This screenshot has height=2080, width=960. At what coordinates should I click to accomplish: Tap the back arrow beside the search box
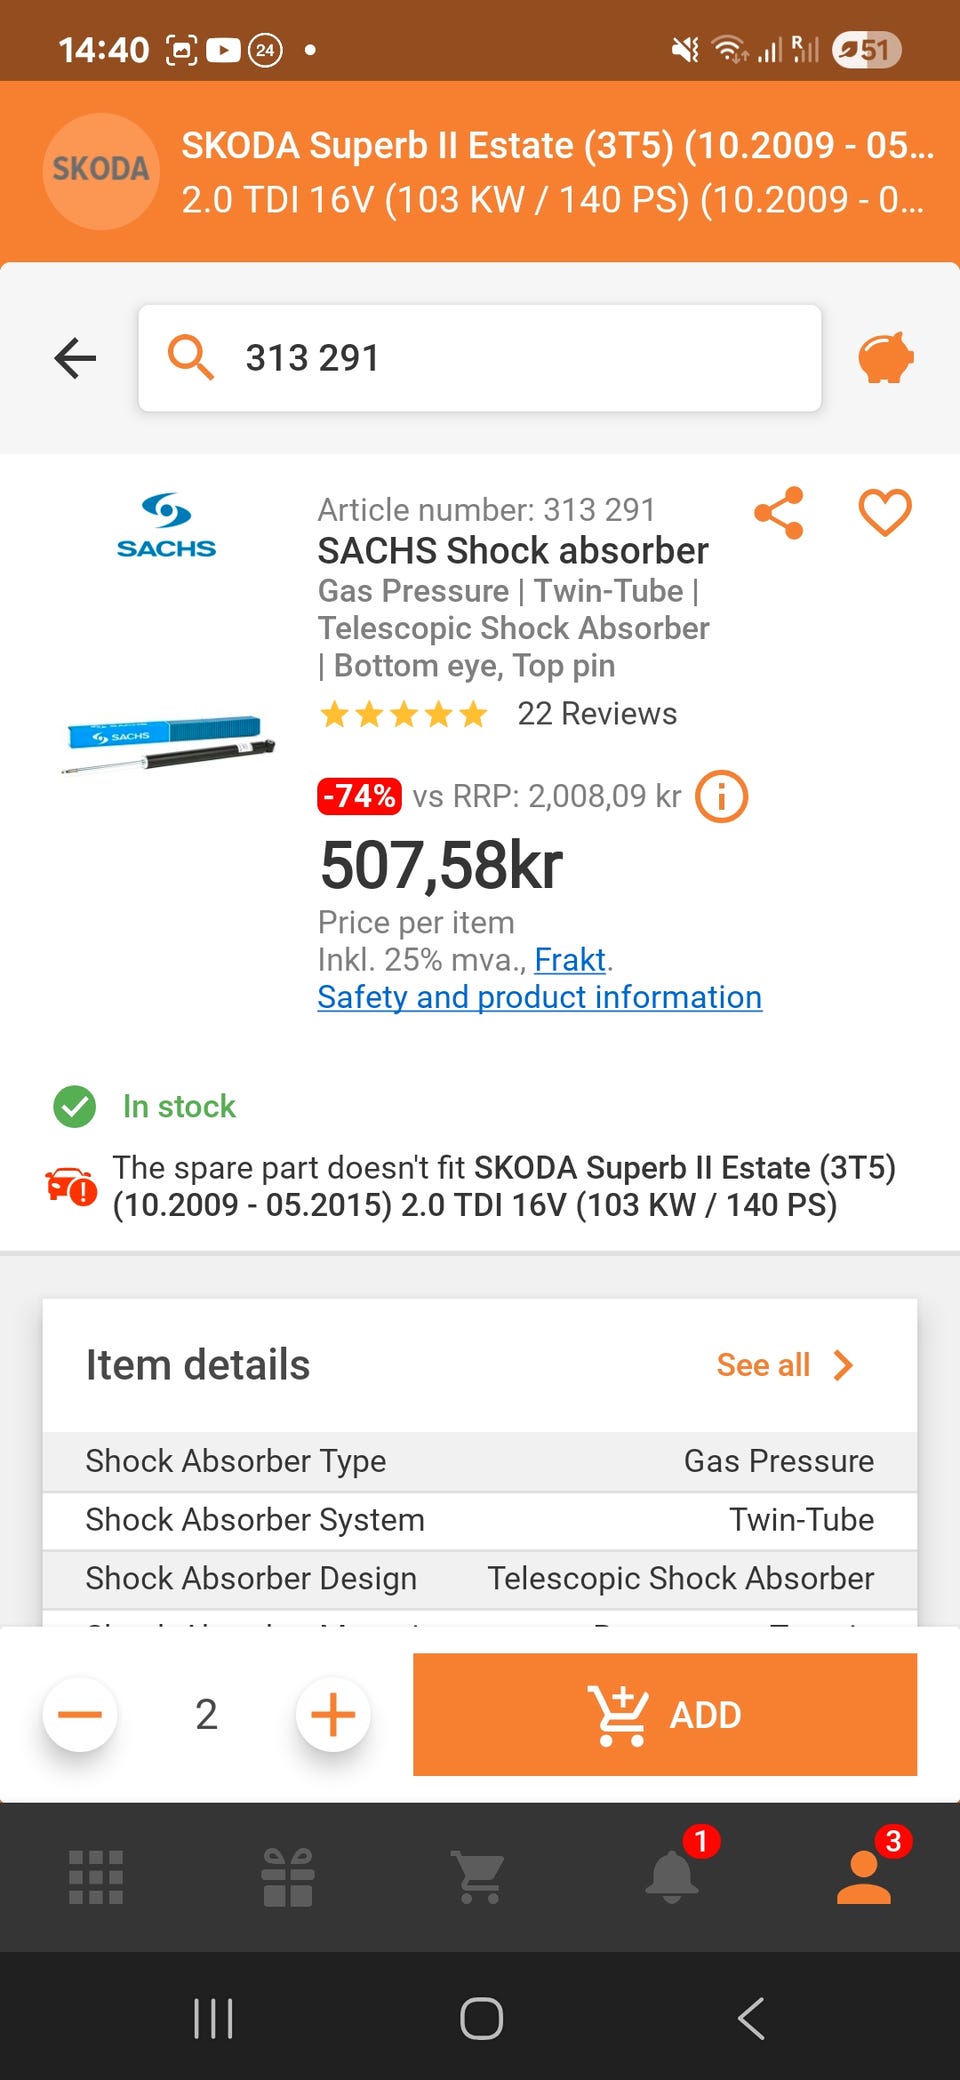[x=75, y=358]
